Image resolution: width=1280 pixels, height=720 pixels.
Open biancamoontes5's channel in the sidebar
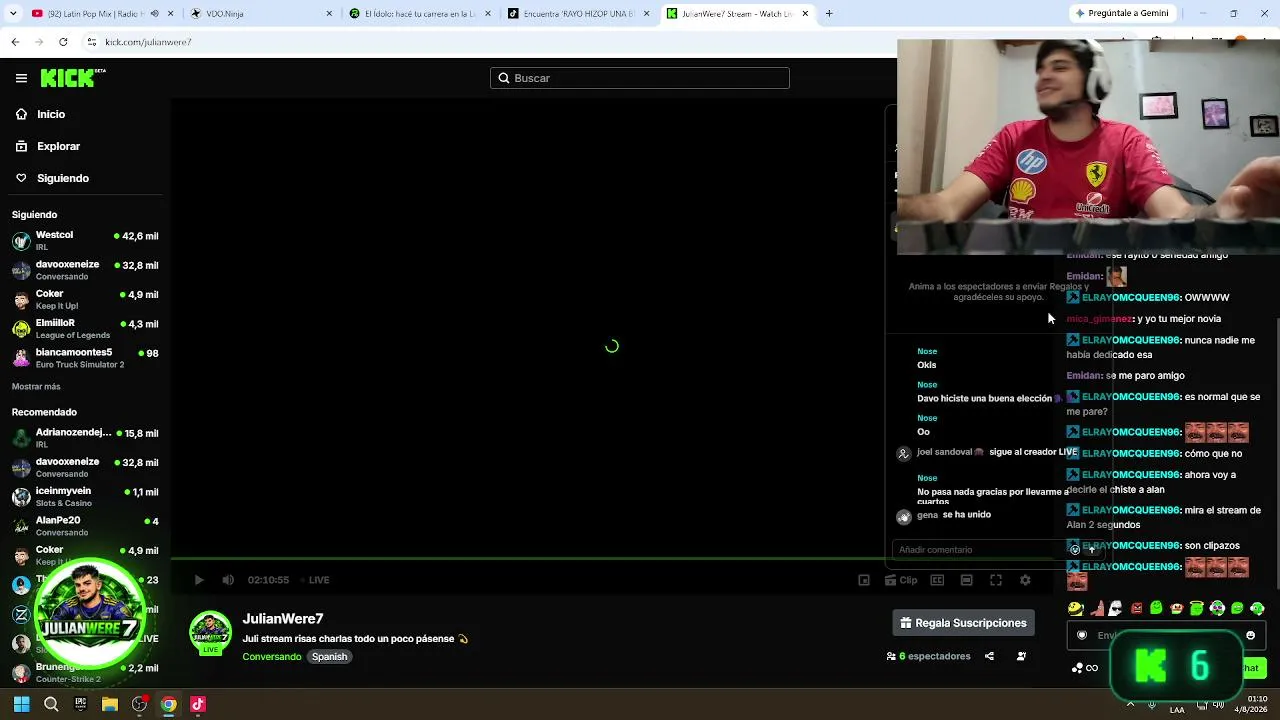[85, 358]
